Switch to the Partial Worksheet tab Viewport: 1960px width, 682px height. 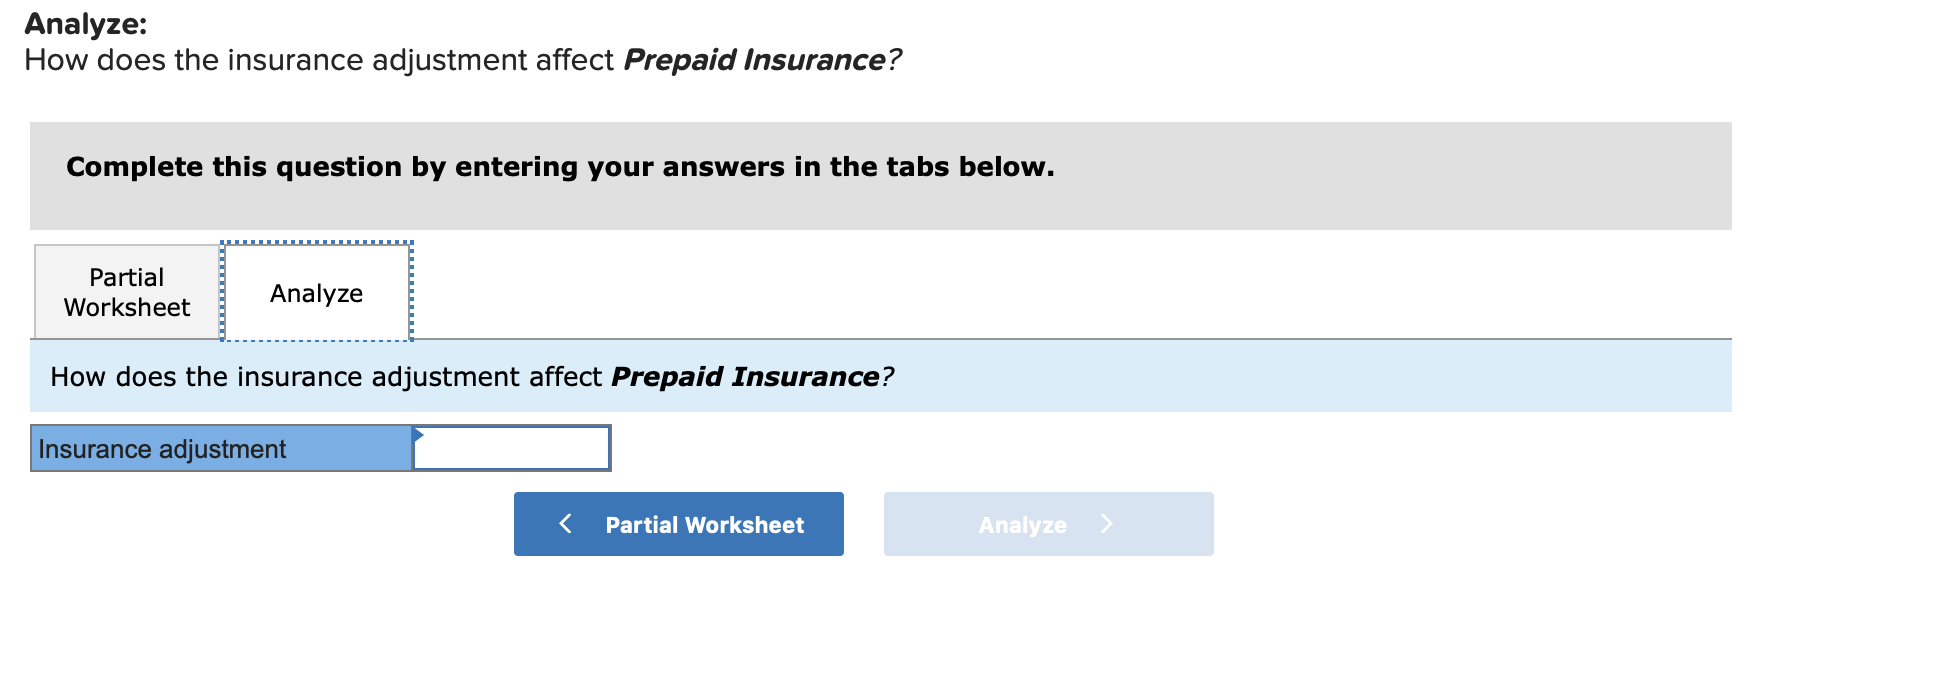[x=124, y=291]
